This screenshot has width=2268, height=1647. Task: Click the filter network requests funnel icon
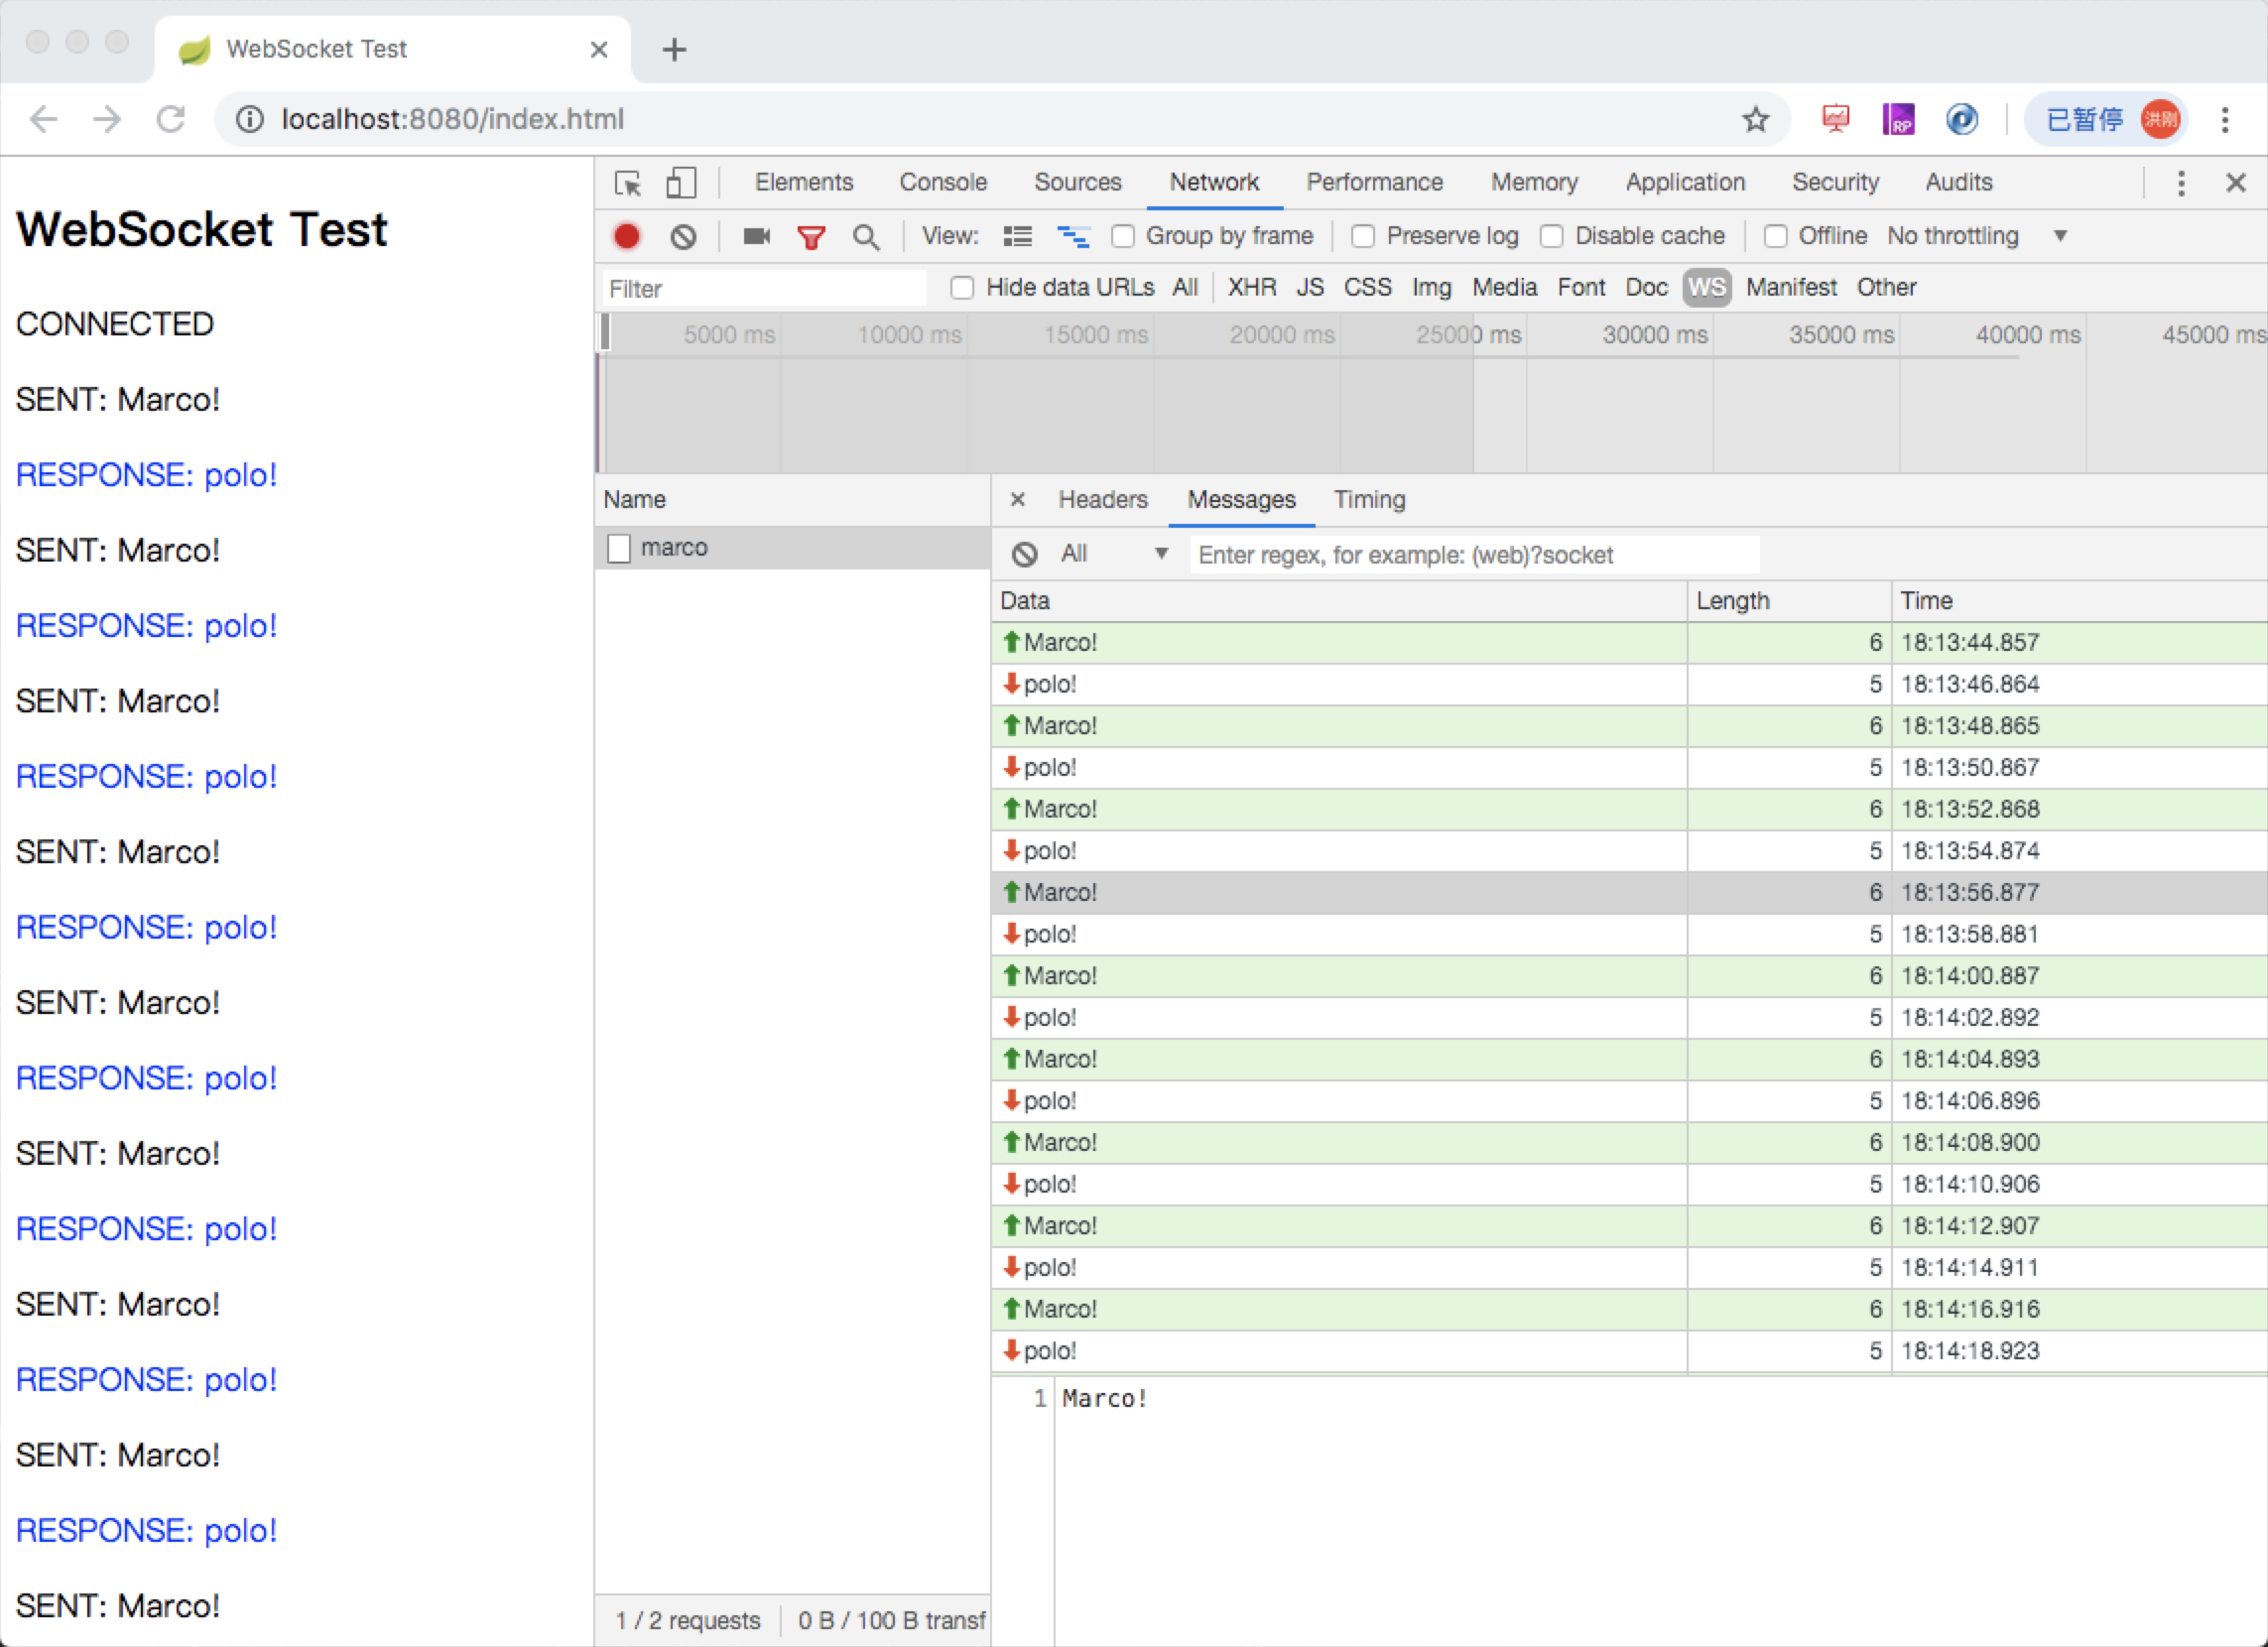click(x=814, y=236)
